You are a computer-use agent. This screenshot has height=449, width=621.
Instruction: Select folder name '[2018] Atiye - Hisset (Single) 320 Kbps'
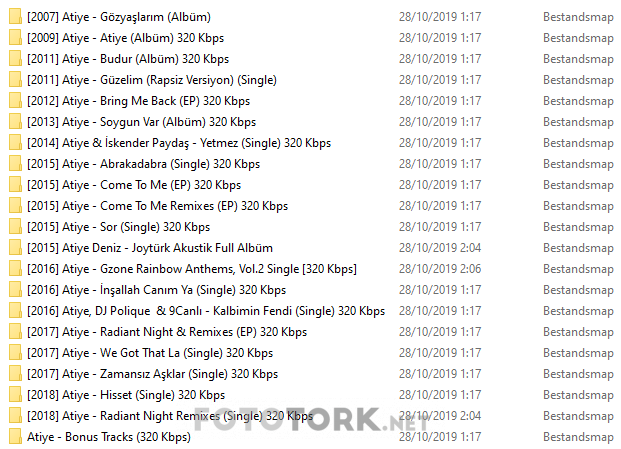pyautogui.click(x=126, y=395)
